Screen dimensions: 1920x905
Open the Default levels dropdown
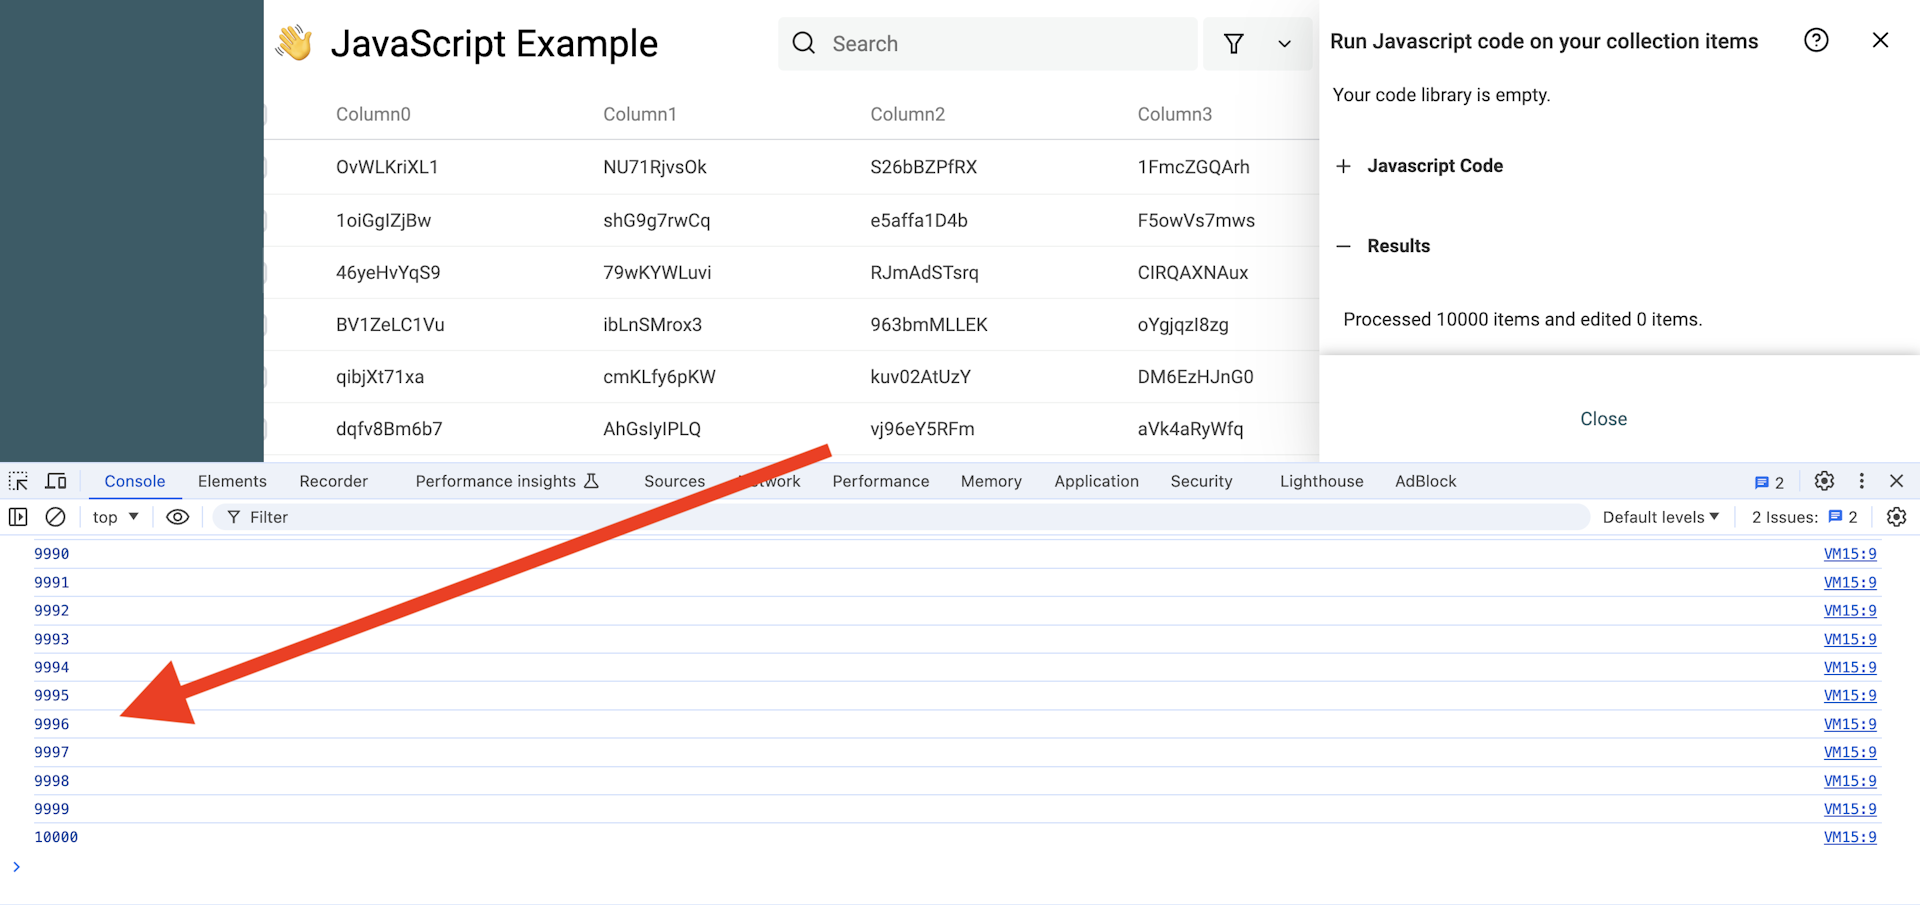tap(1660, 517)
